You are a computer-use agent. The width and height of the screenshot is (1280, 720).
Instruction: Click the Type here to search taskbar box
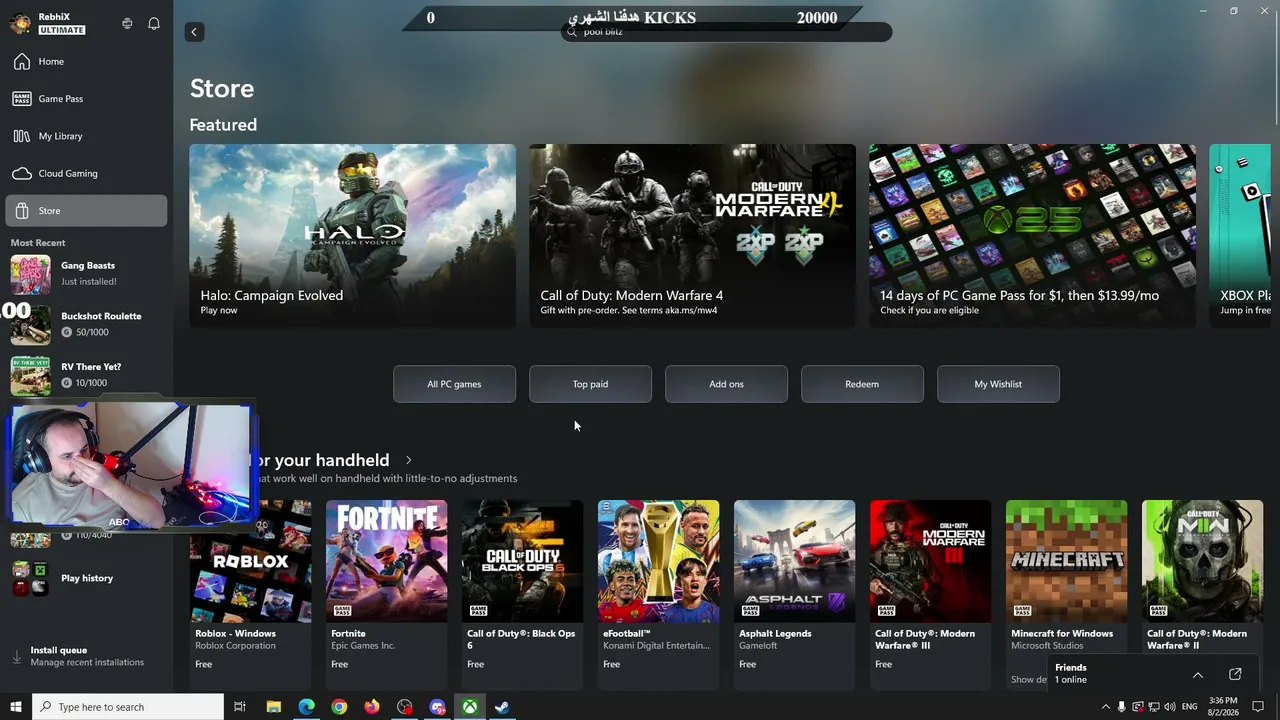tap(128, 707)
